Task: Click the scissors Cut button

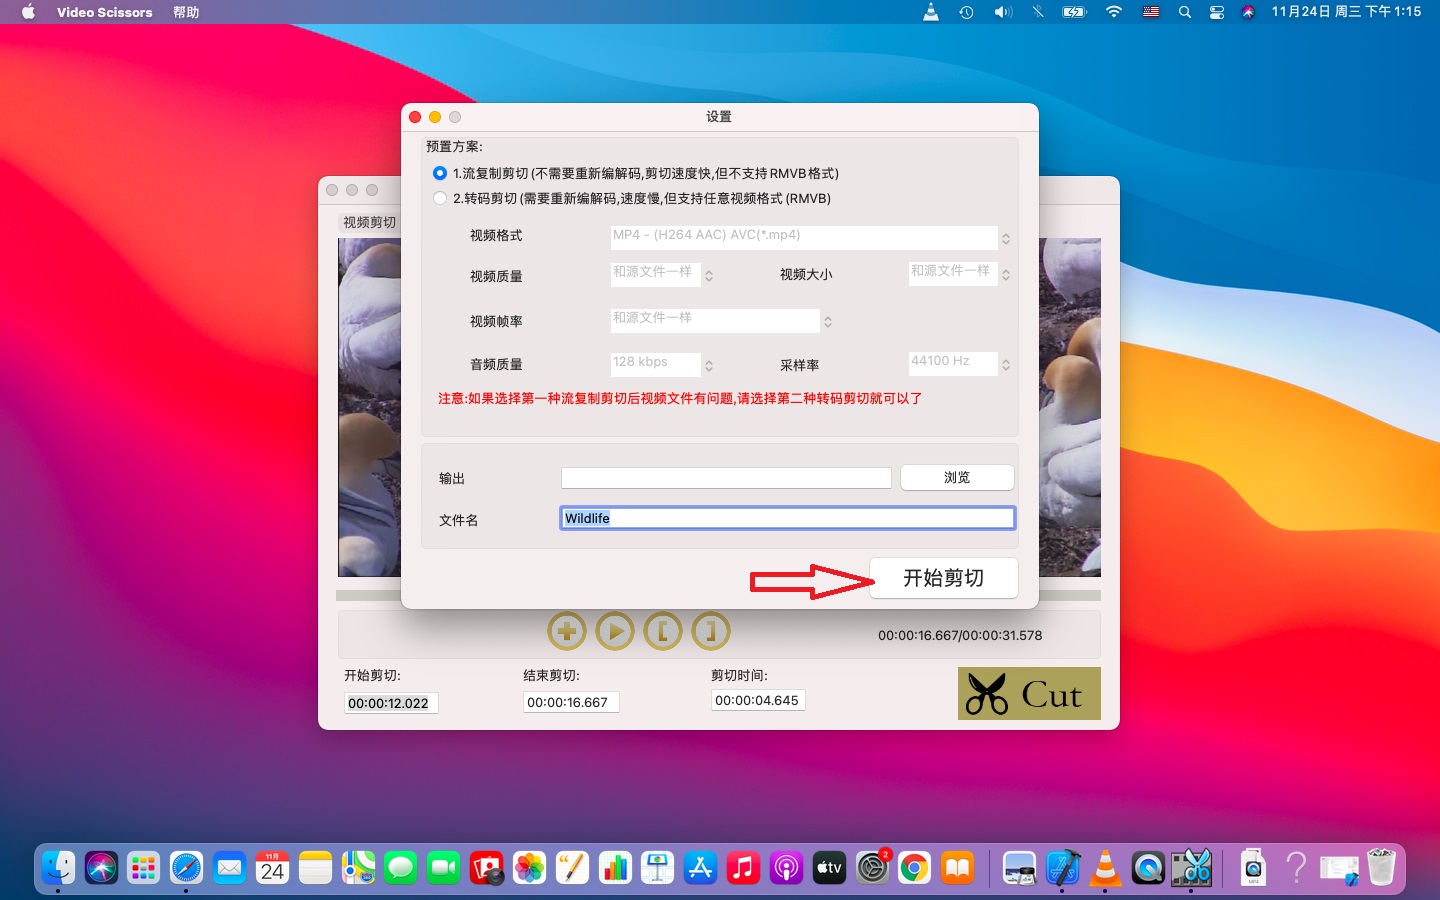Action: tap(1029, 694)
